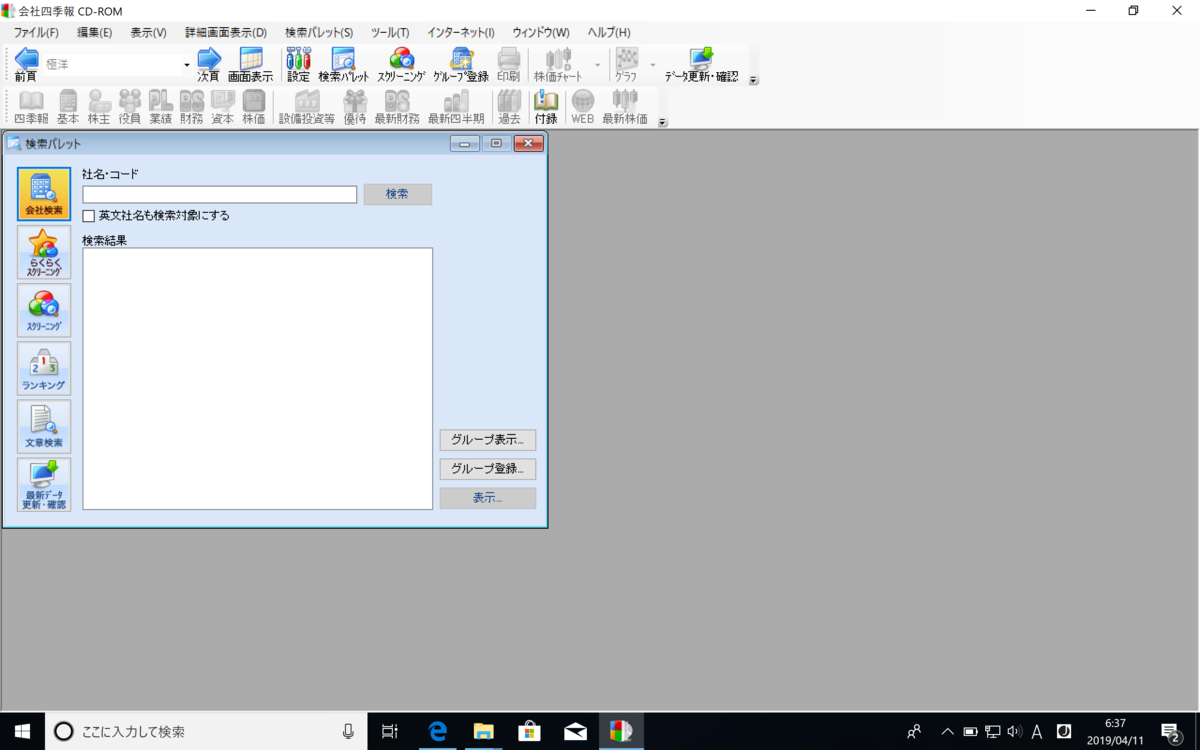Select 会社検索 in the search palette sidebar

44,194
